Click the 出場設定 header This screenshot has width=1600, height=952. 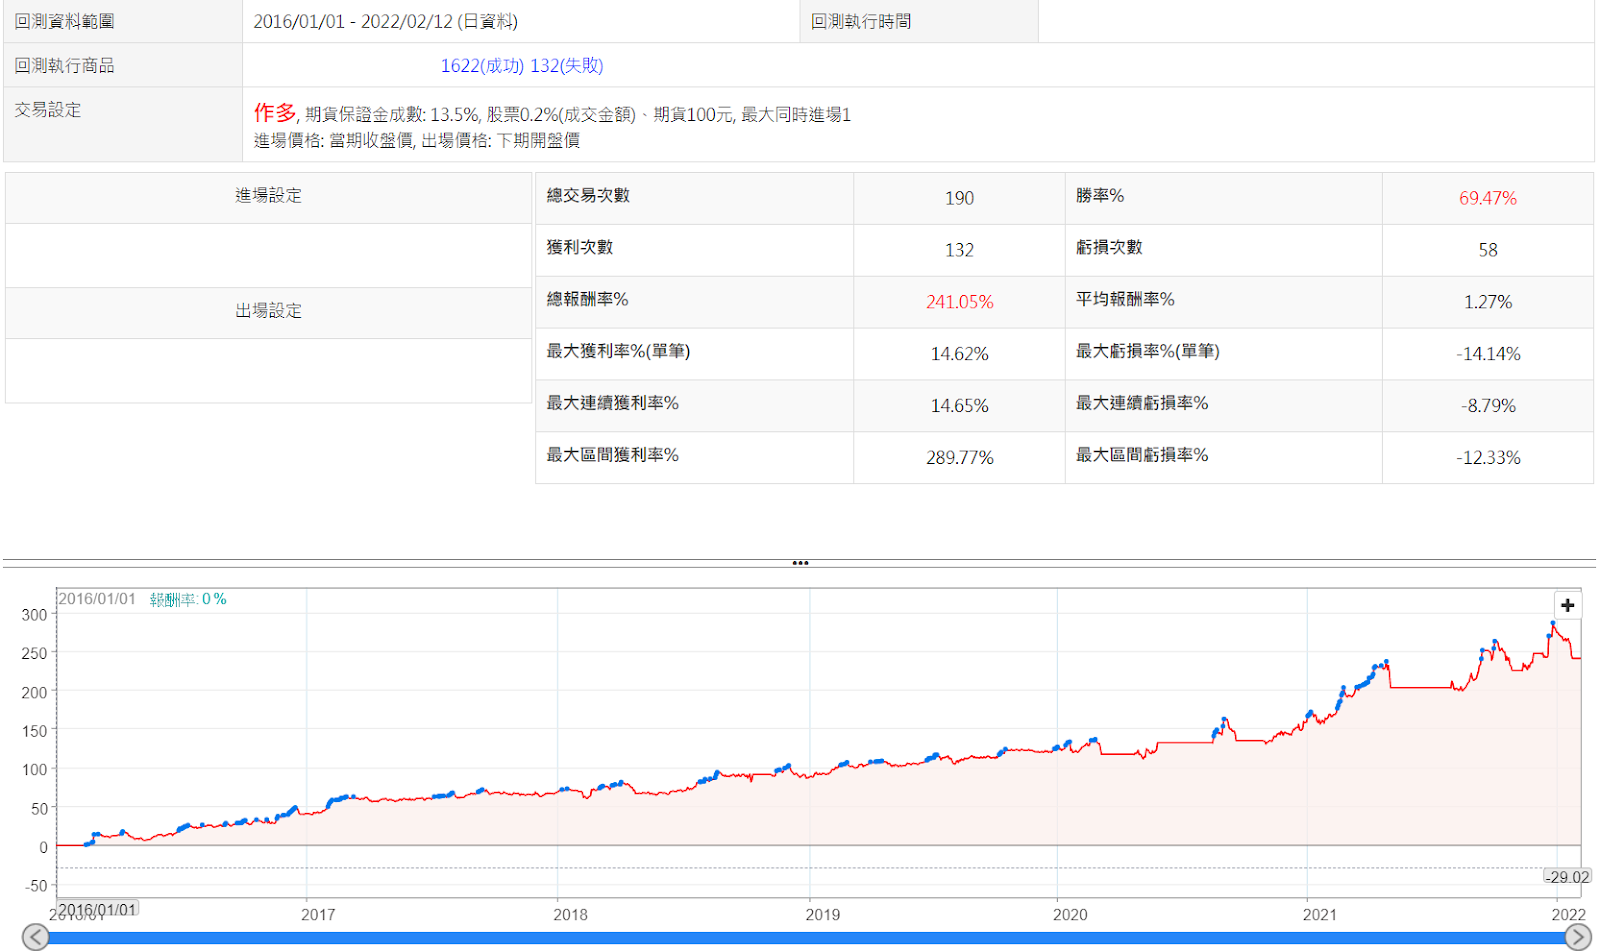268,311
